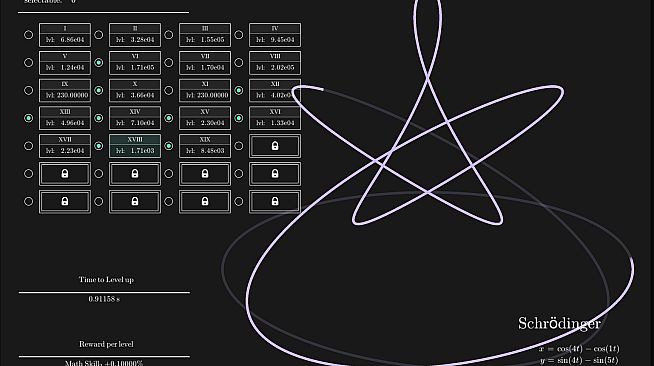Click the item XIX box
This screenshot has height=366, width=654.
pyautogui.click(x=205, y=146)
